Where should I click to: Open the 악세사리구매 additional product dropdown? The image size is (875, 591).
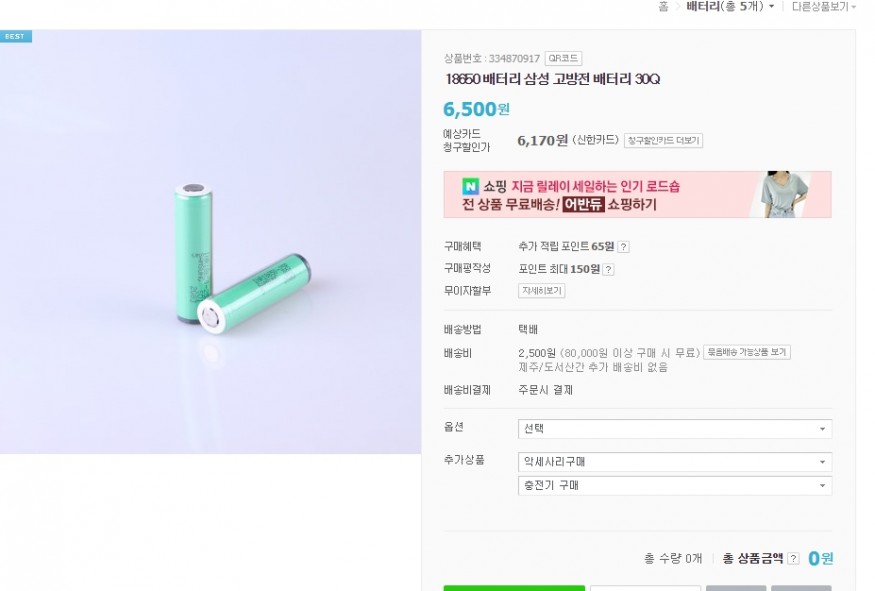(x=675, y=462)
